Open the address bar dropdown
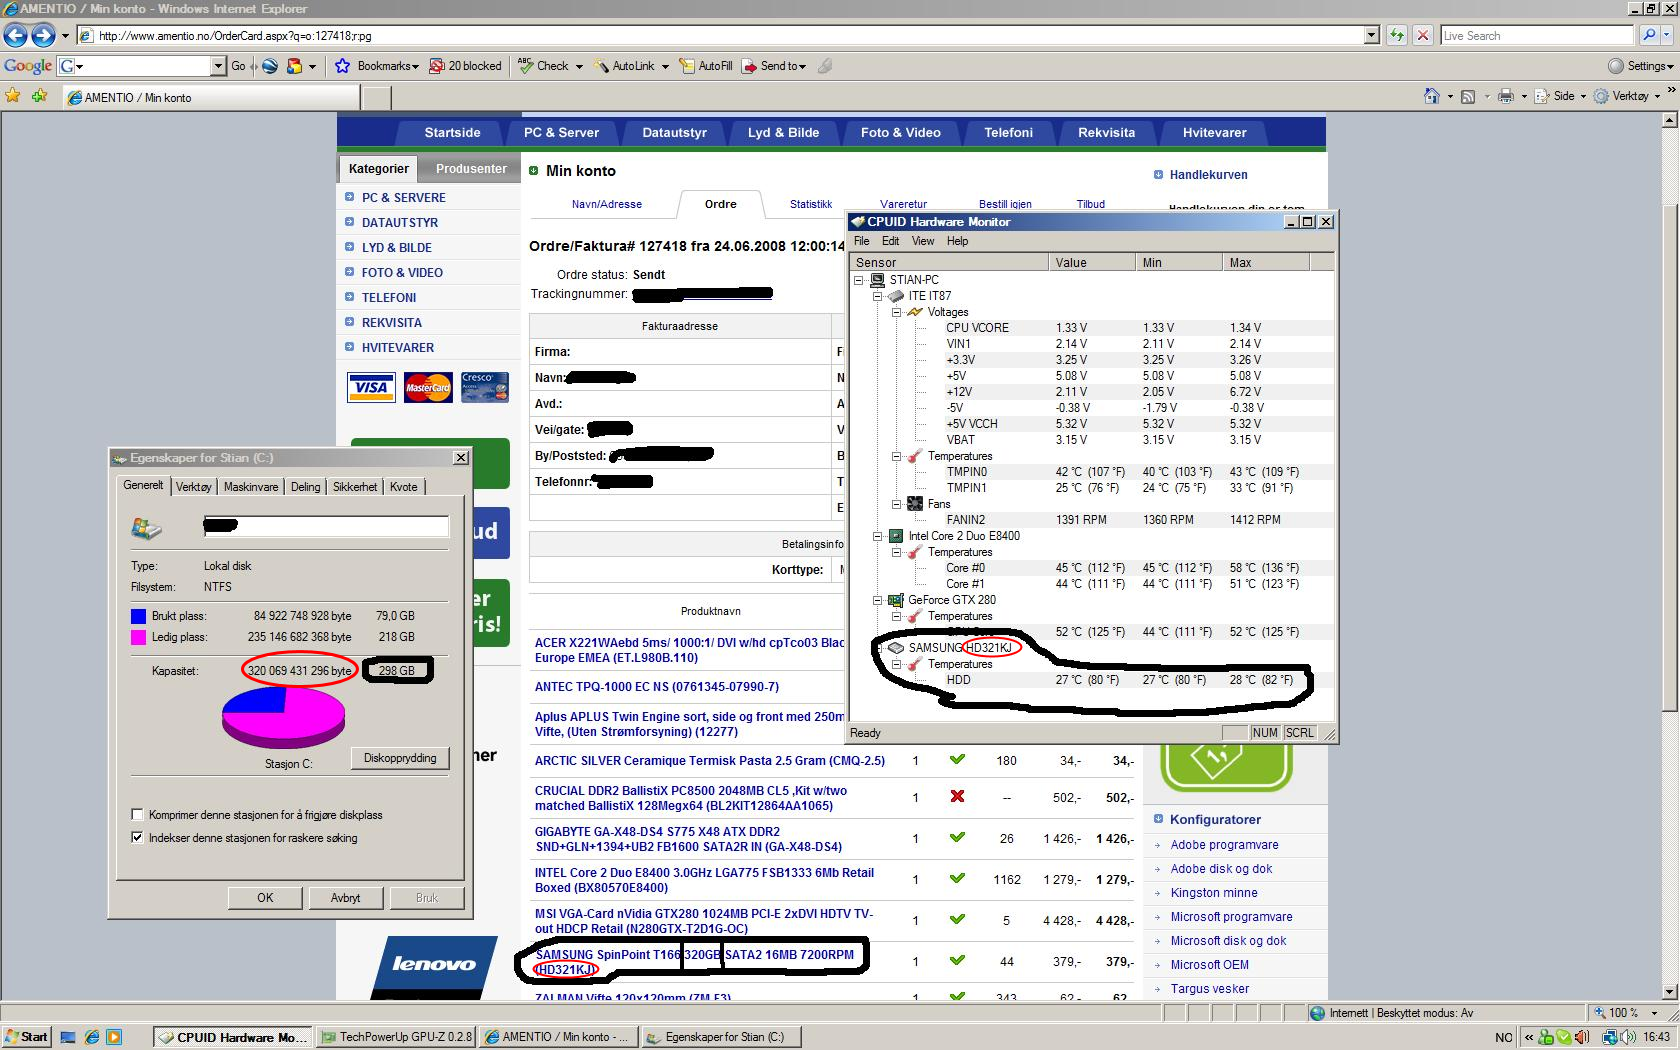Viewport: 1680px width, 1050px height. point(1371,36)
